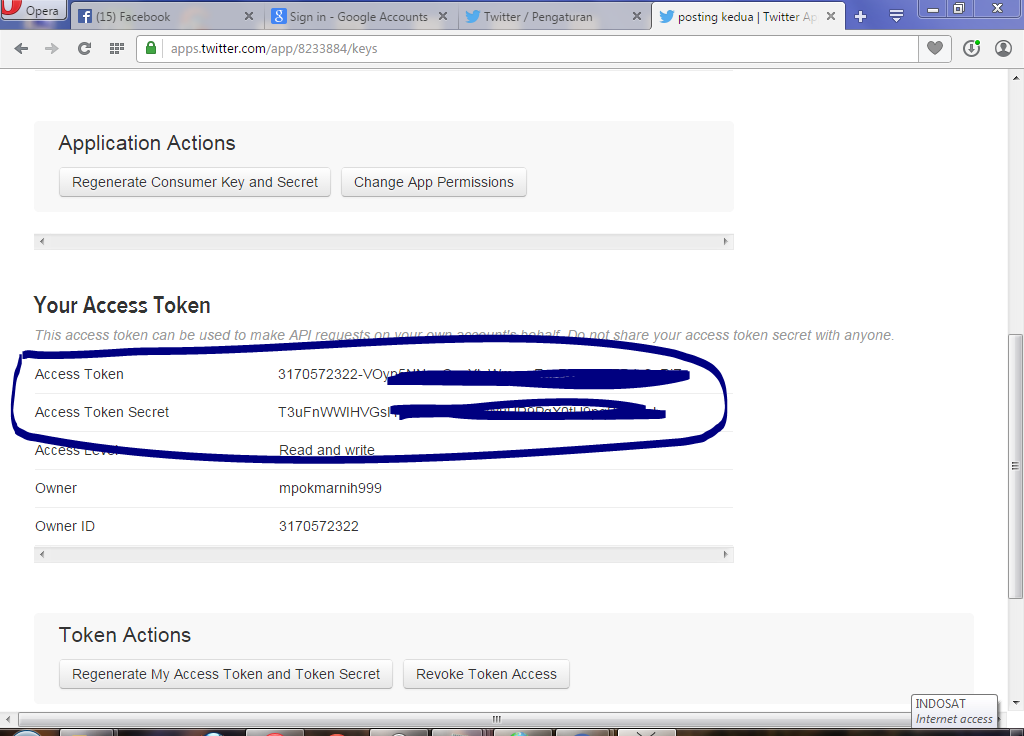
Task: Click the Your Access Token heading
Action: pyautogui.click(x=122, y=305)
